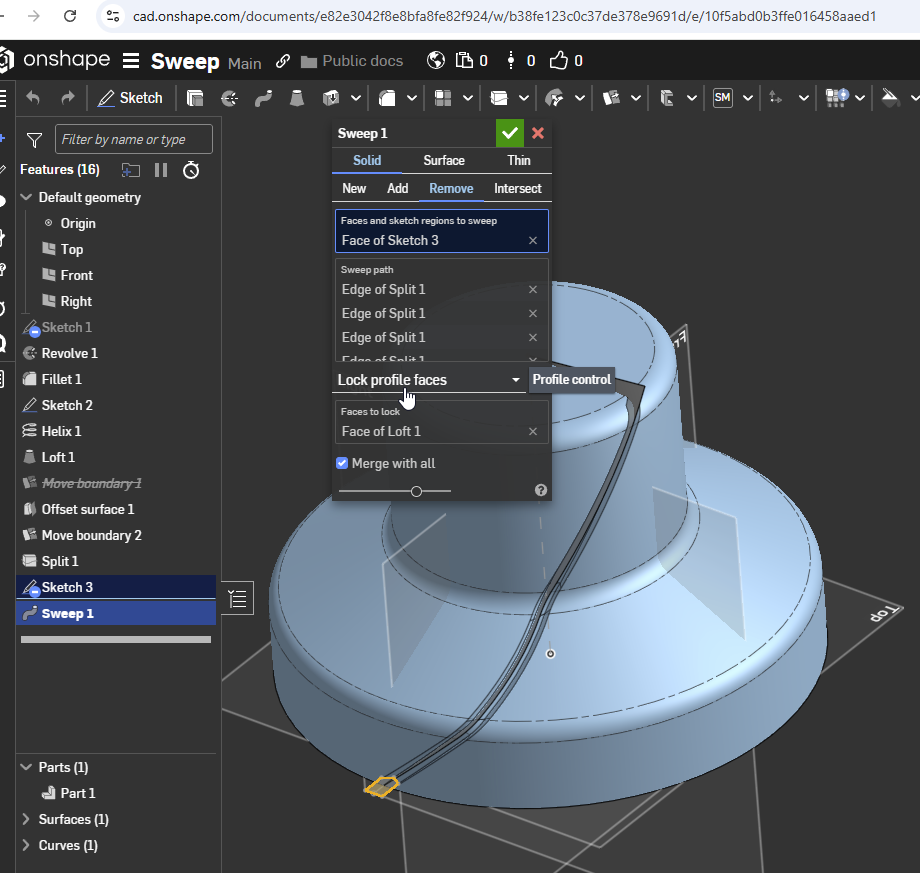Collapse the Default geometry tree
Viewport: 920px width, 873px height.
pos(27,198)
